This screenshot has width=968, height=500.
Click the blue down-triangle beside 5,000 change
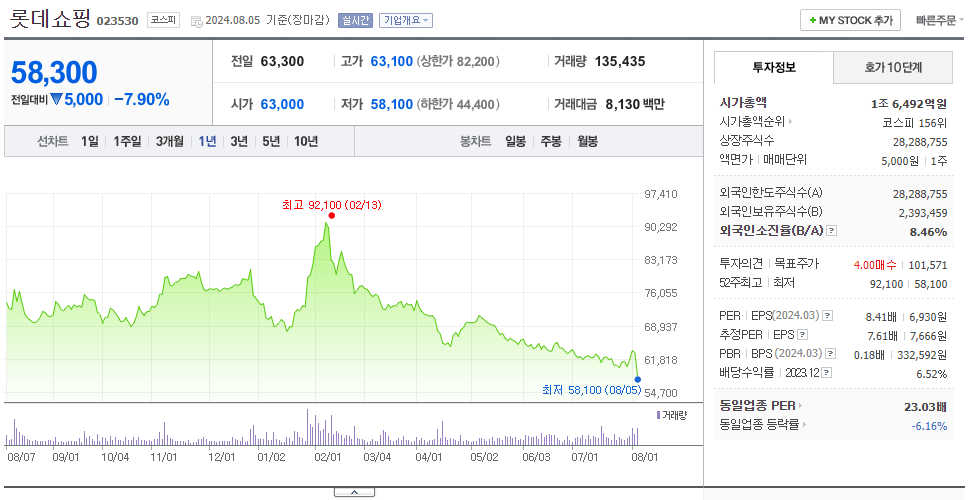[56, 99]
